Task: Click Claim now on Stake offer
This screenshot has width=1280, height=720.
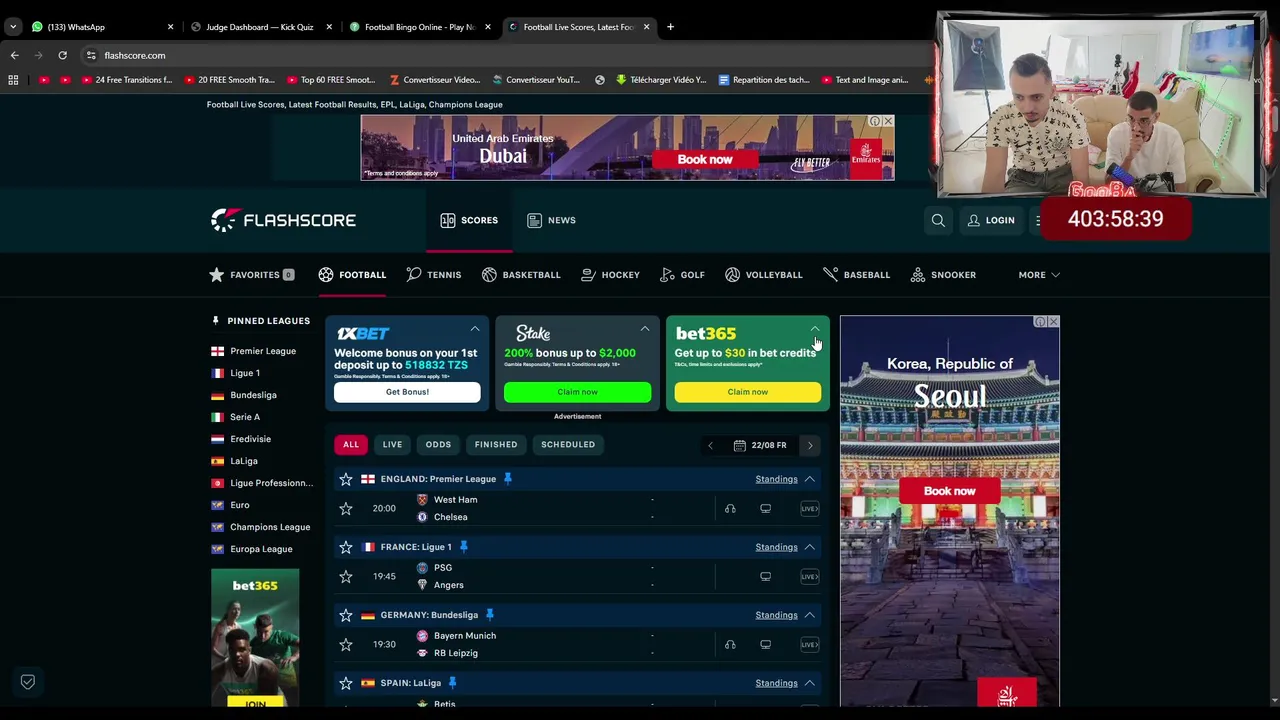Action: 577,392
